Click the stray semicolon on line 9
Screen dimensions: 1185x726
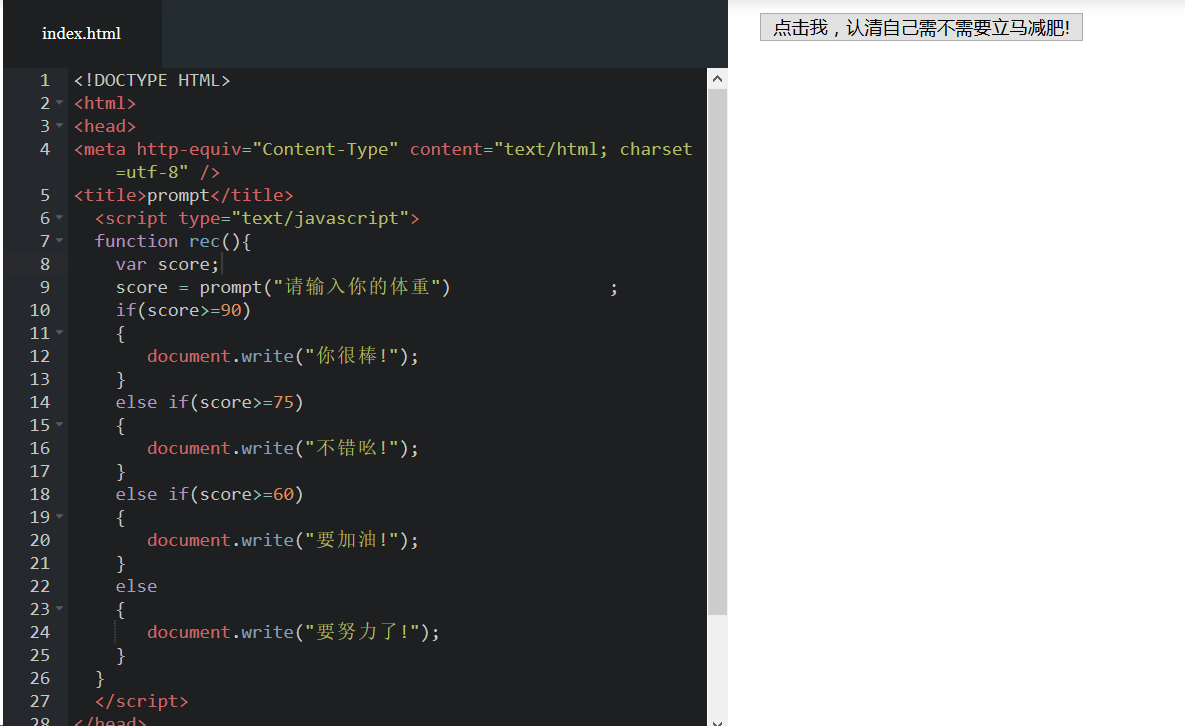[614, 289]
